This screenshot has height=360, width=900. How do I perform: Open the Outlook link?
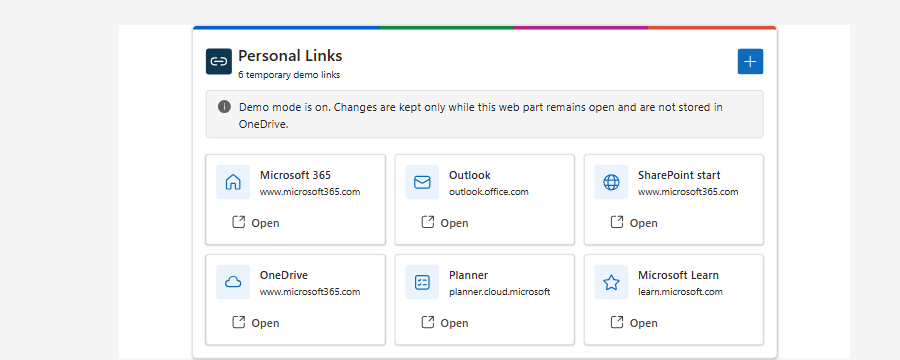(x=445, y=223)
